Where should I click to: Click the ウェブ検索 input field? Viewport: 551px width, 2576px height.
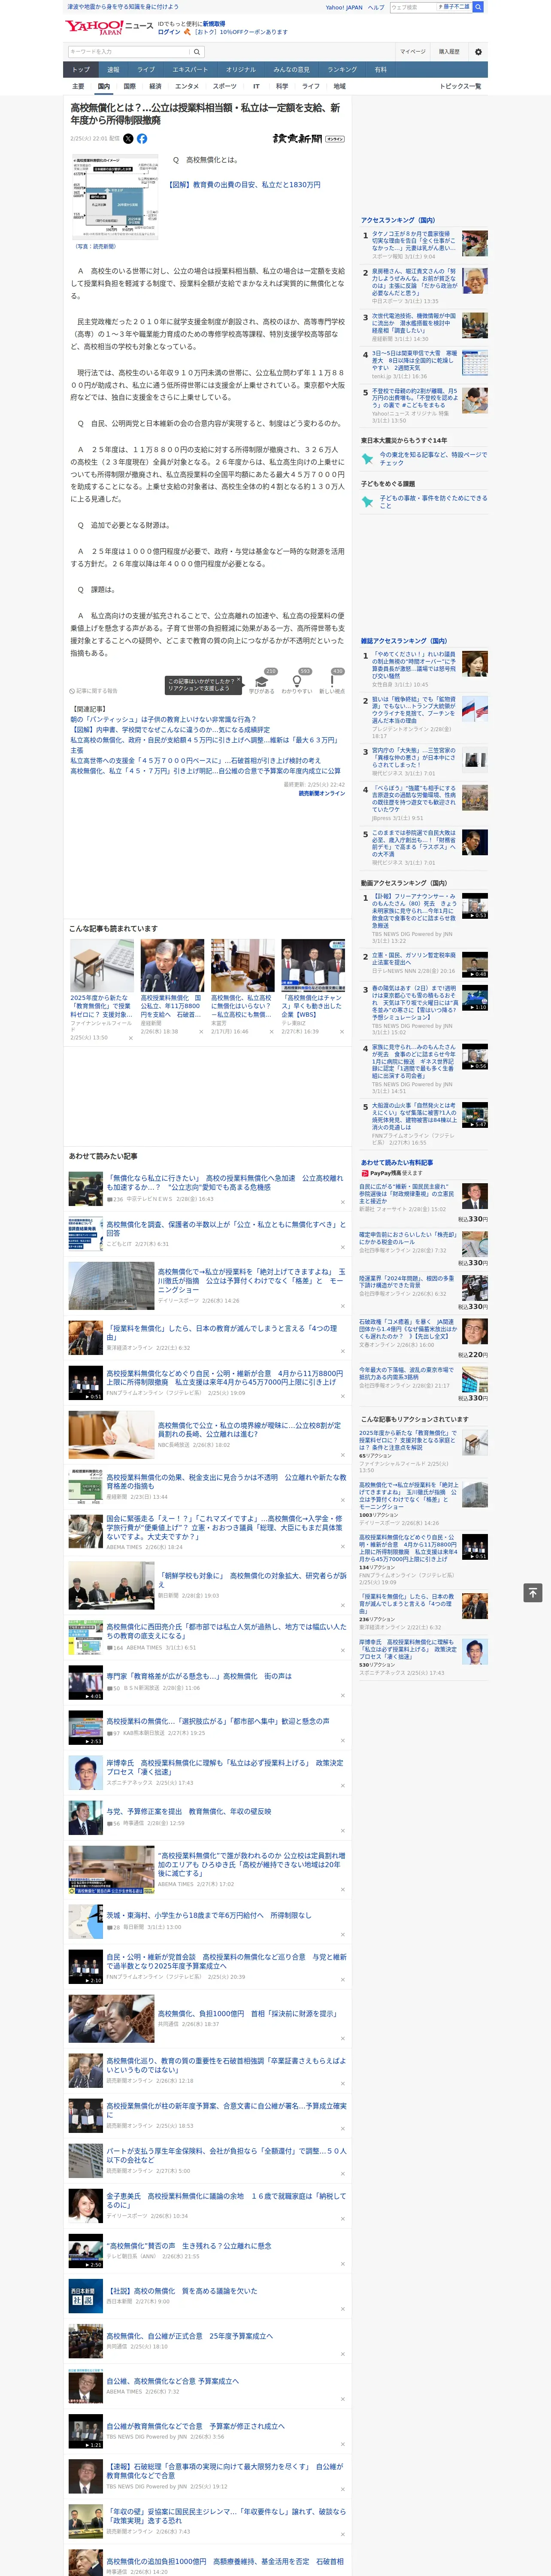pos(413,7)
